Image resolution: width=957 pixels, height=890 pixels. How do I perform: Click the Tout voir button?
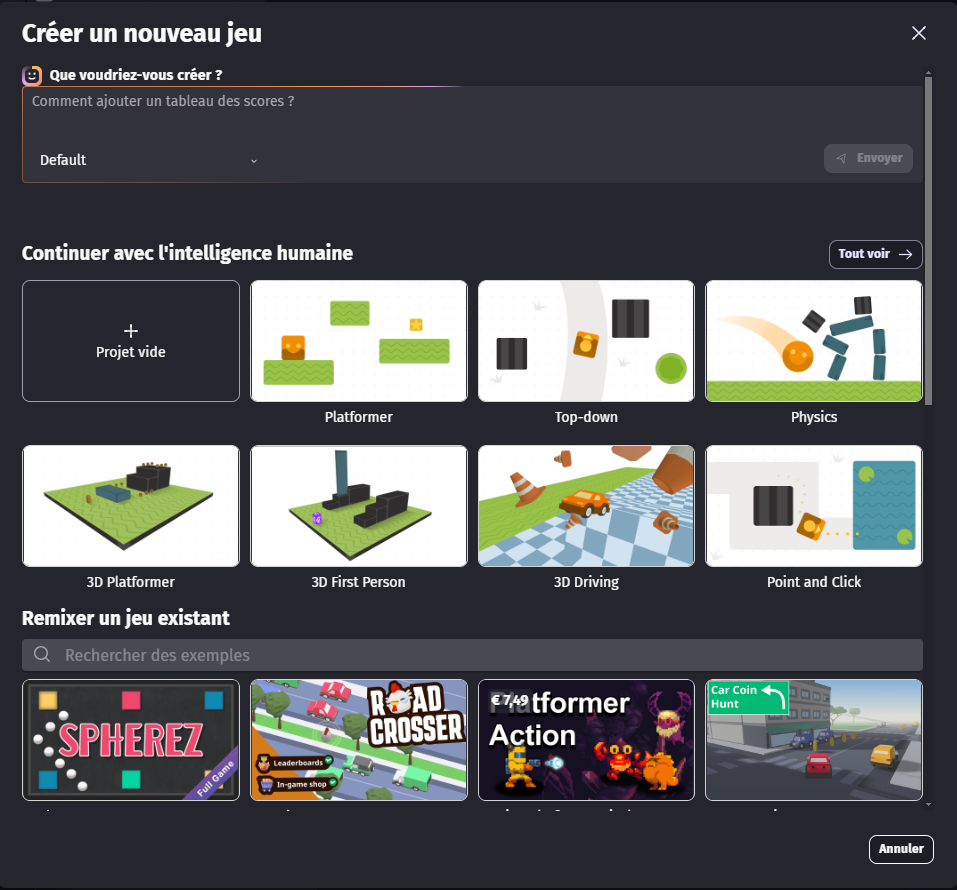(875, 254)
